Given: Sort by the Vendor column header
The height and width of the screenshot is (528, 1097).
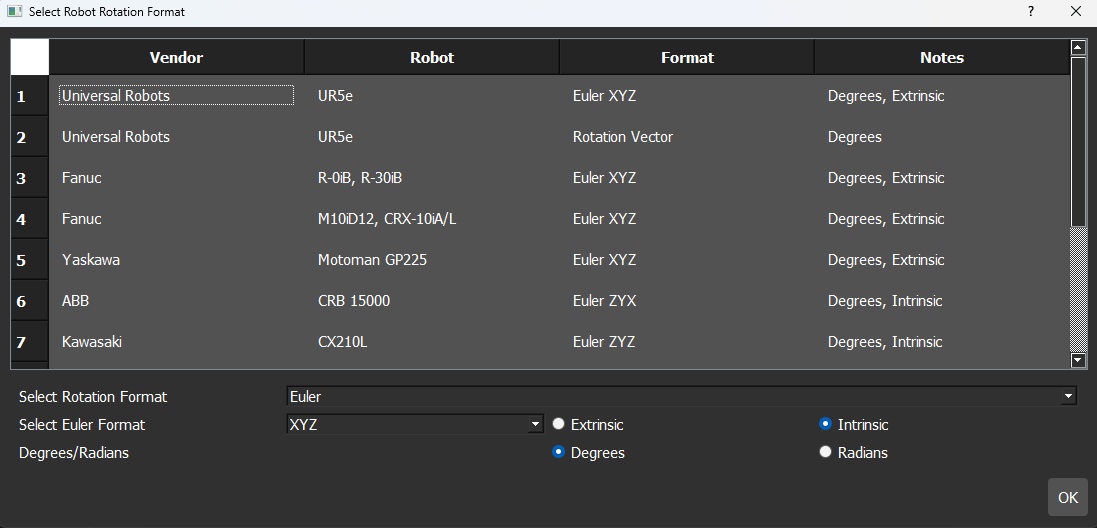Looking at the screenshot, I should 176,57.
